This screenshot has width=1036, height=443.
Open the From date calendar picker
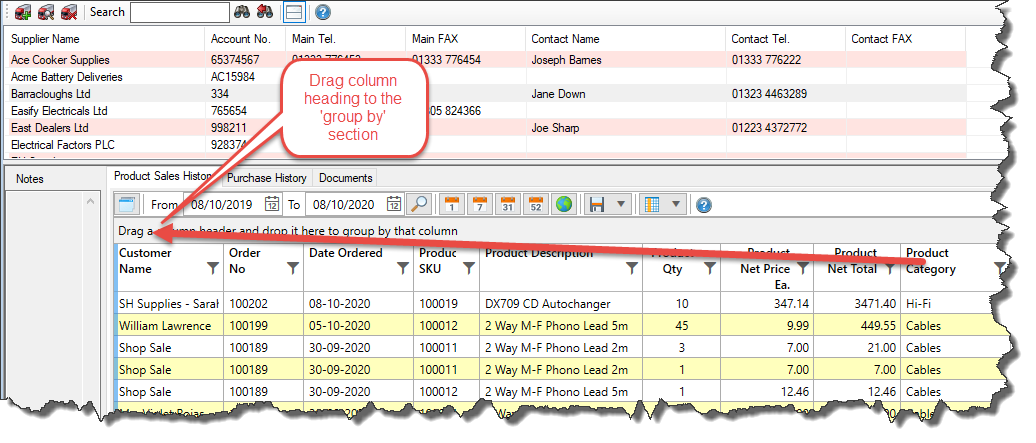pos(272,204)
